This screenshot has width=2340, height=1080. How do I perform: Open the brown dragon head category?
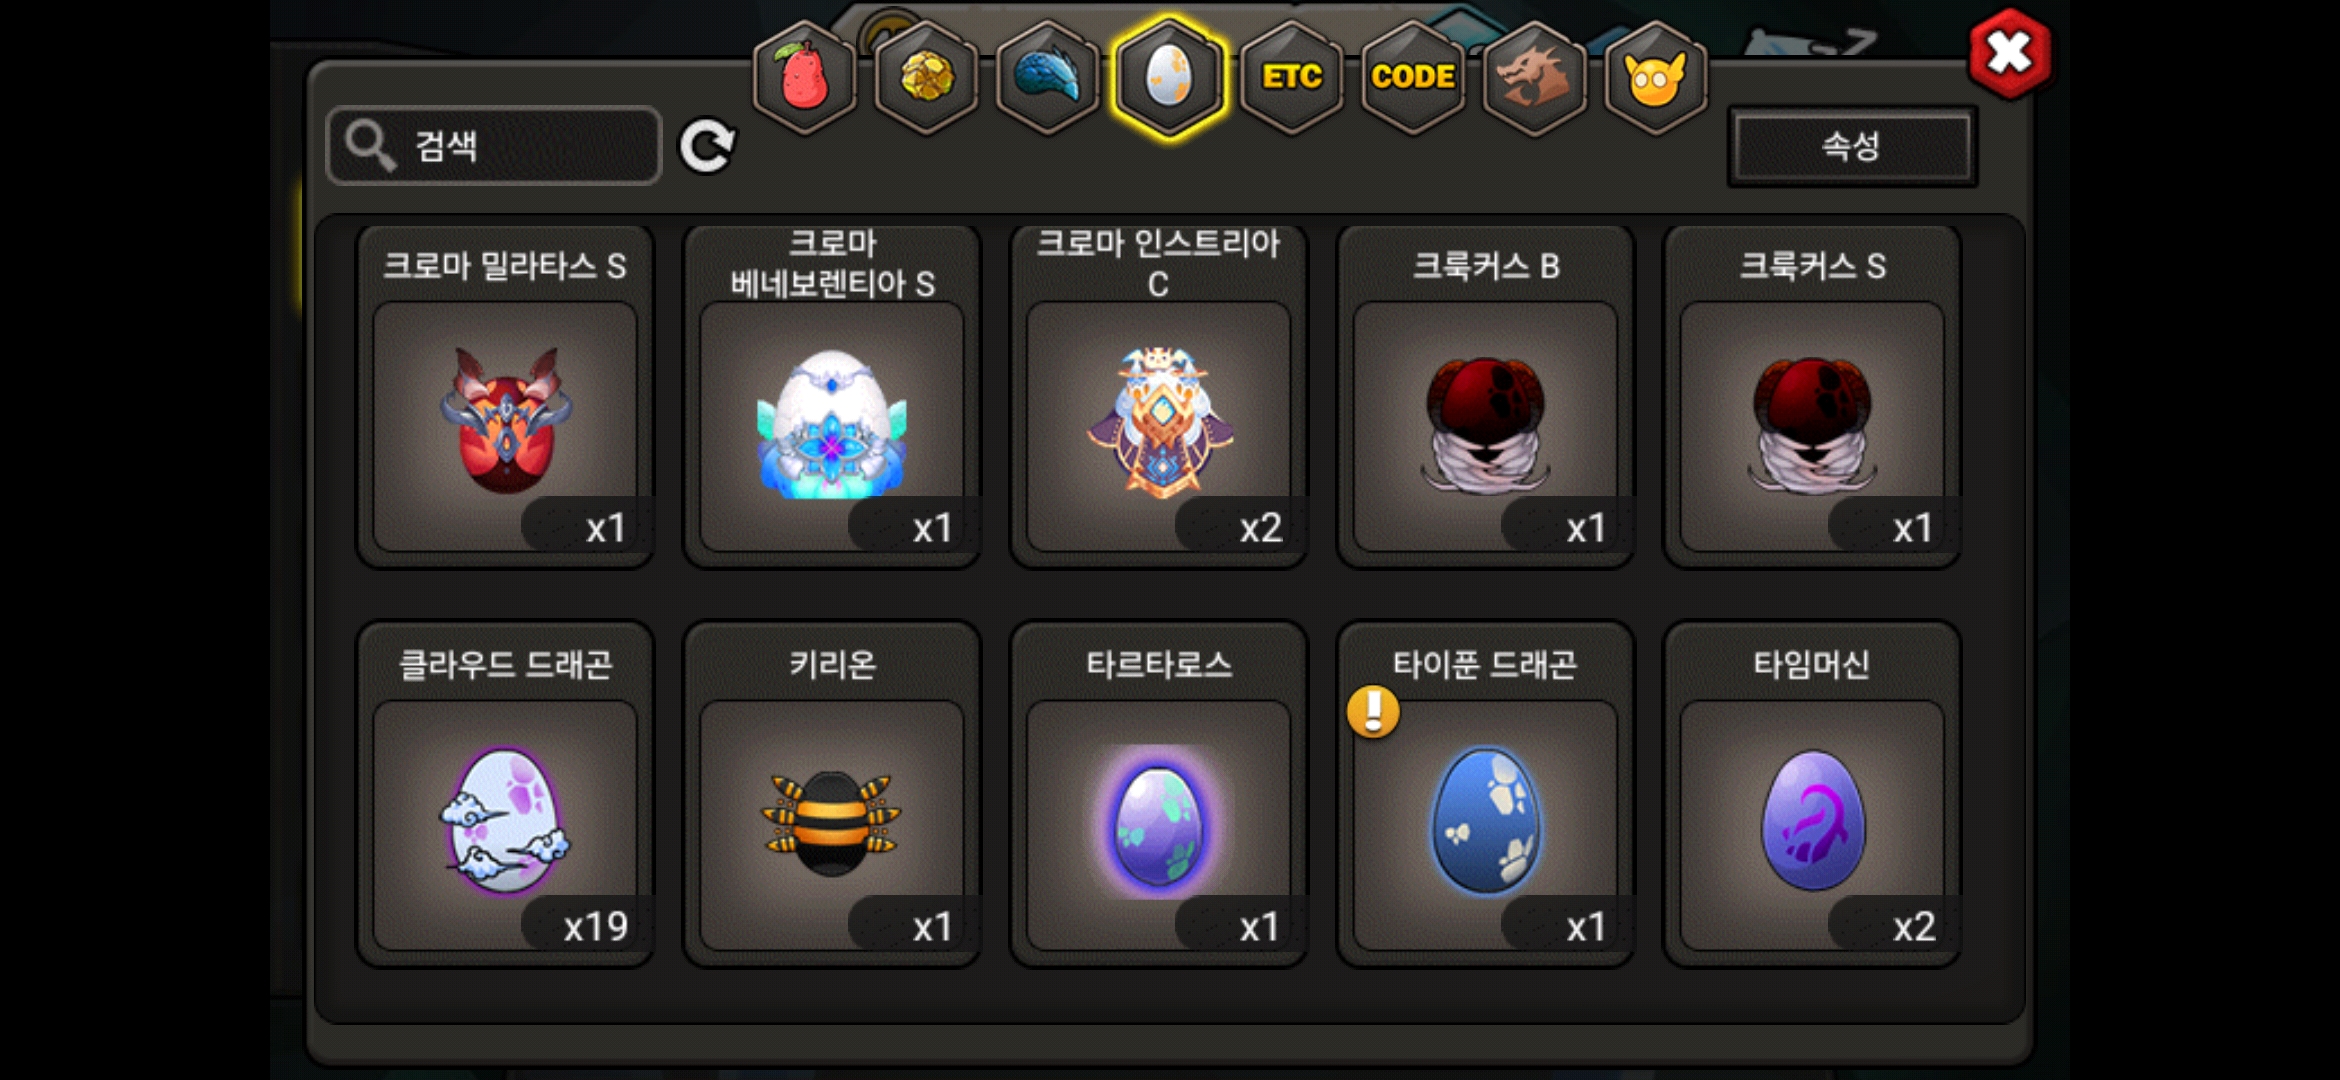(1534, 78)
